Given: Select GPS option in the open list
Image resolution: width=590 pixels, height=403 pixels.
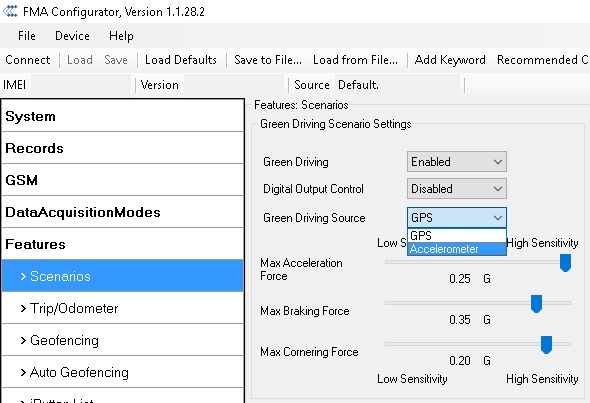Looking at the screenshot, I should (x=457, y=236).
